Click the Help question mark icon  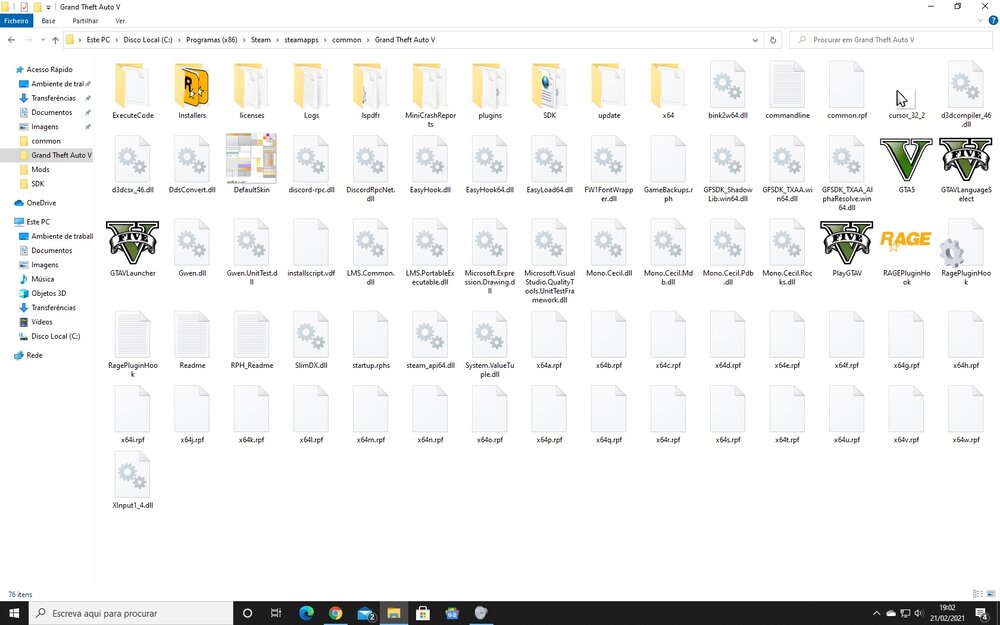coord(991,20)
